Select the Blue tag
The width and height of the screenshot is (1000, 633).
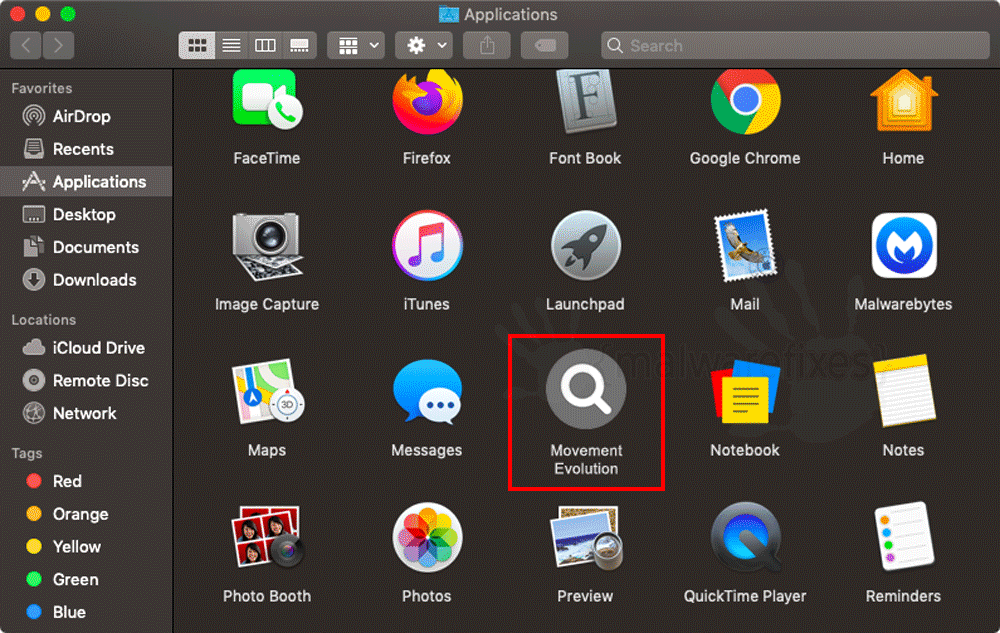(x=86, y=612)
